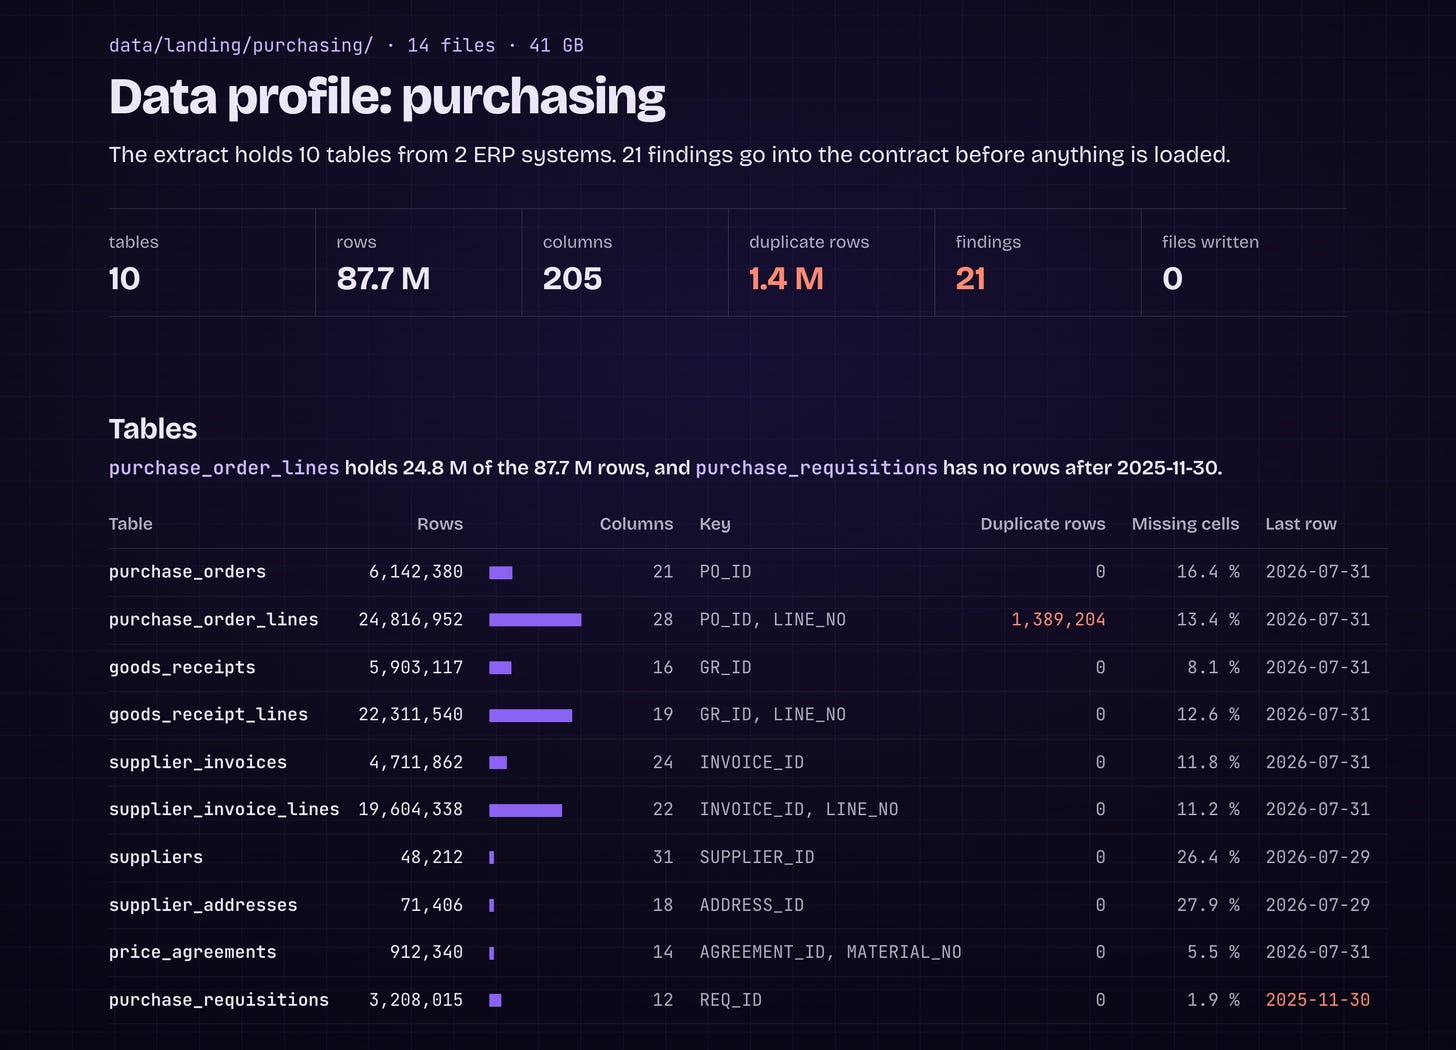1456x1050 pixels.
Task: Click the findings stat value 21
Action: (x=970, y=278)
